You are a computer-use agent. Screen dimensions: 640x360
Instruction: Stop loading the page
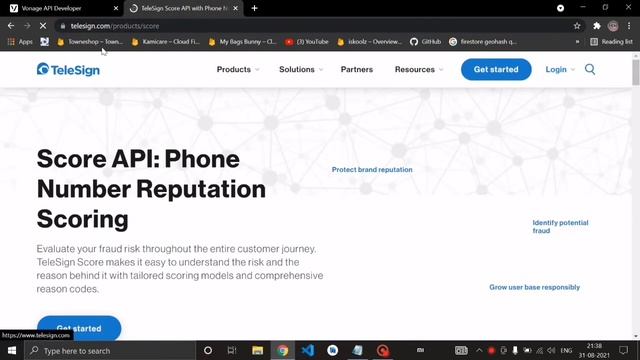point(43,26)
